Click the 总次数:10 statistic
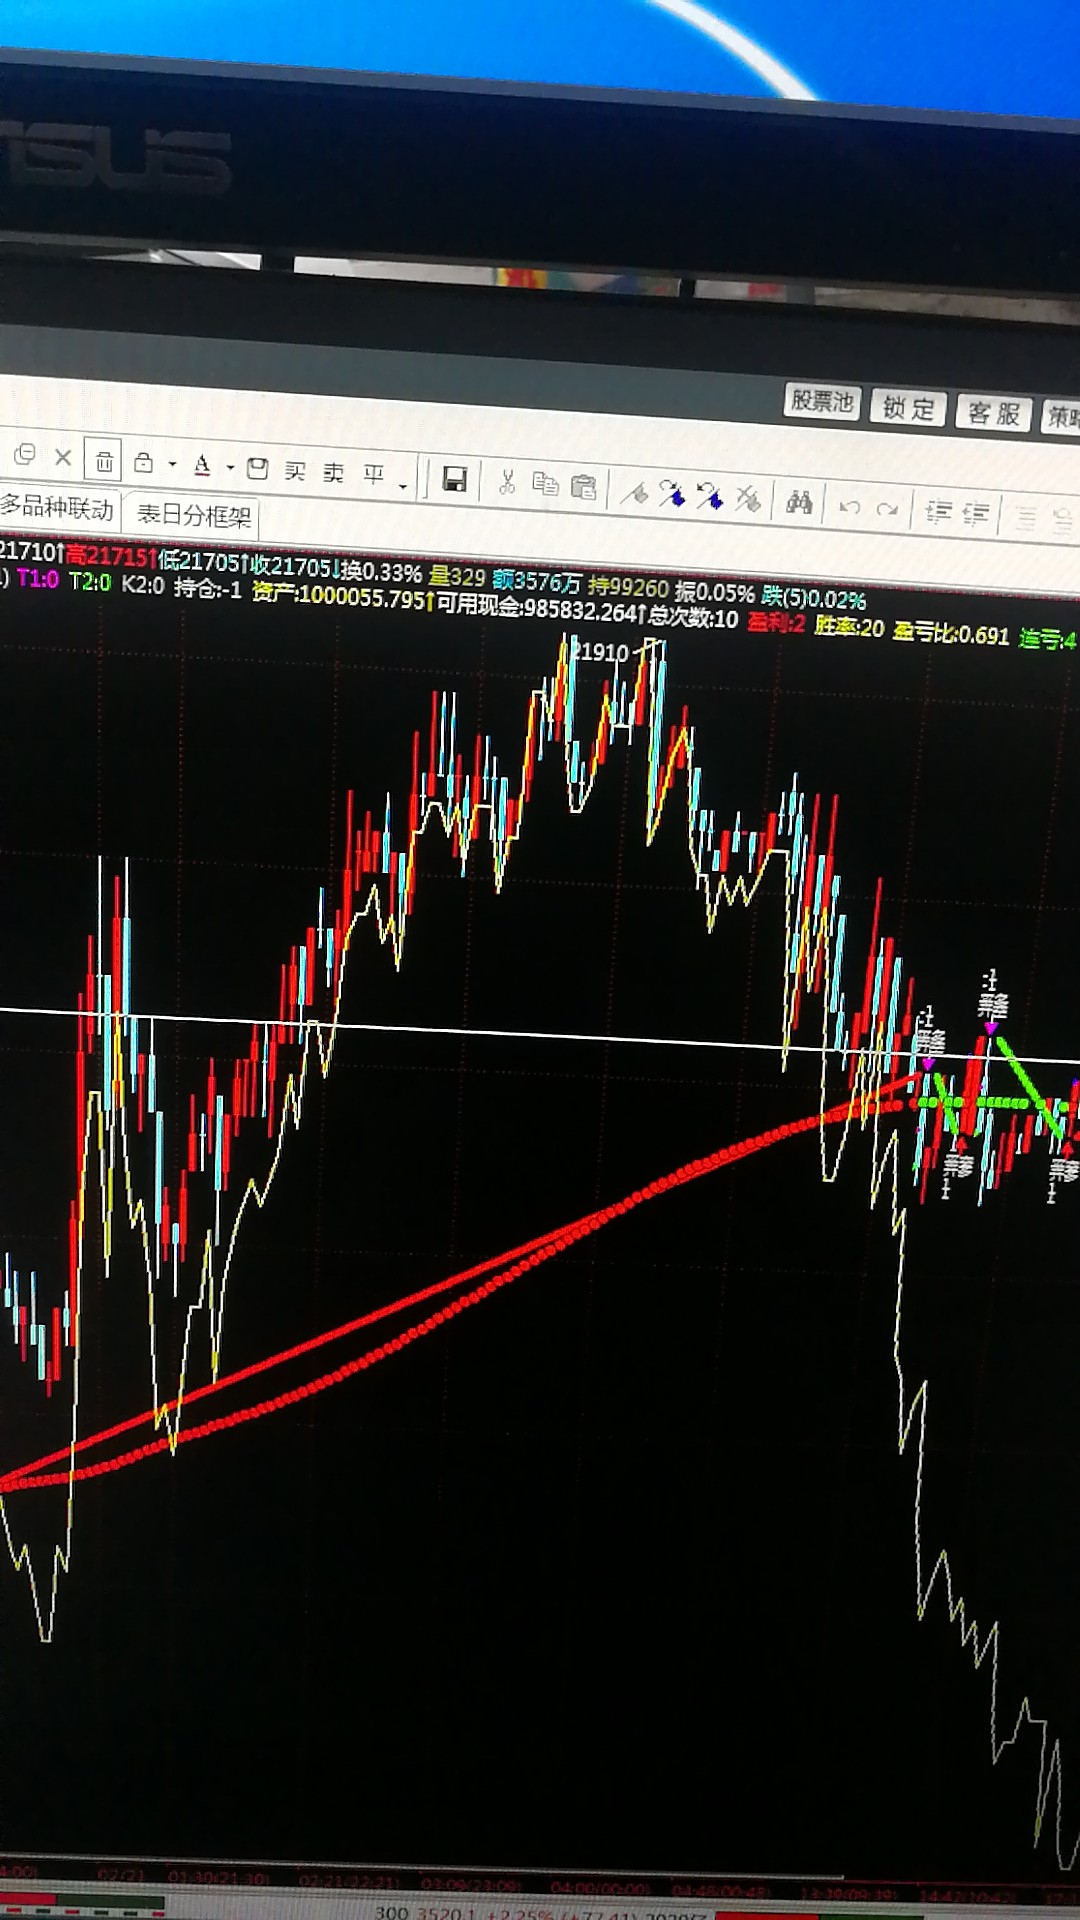Image resolution: width=1080 pixels, height=1920 pixels. pos(693,618)
